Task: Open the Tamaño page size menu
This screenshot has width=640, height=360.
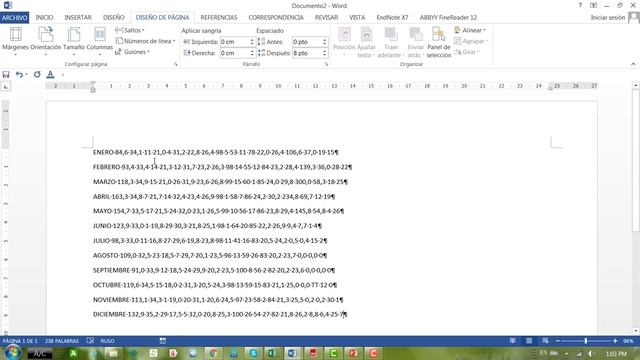Action: (74, 41)
